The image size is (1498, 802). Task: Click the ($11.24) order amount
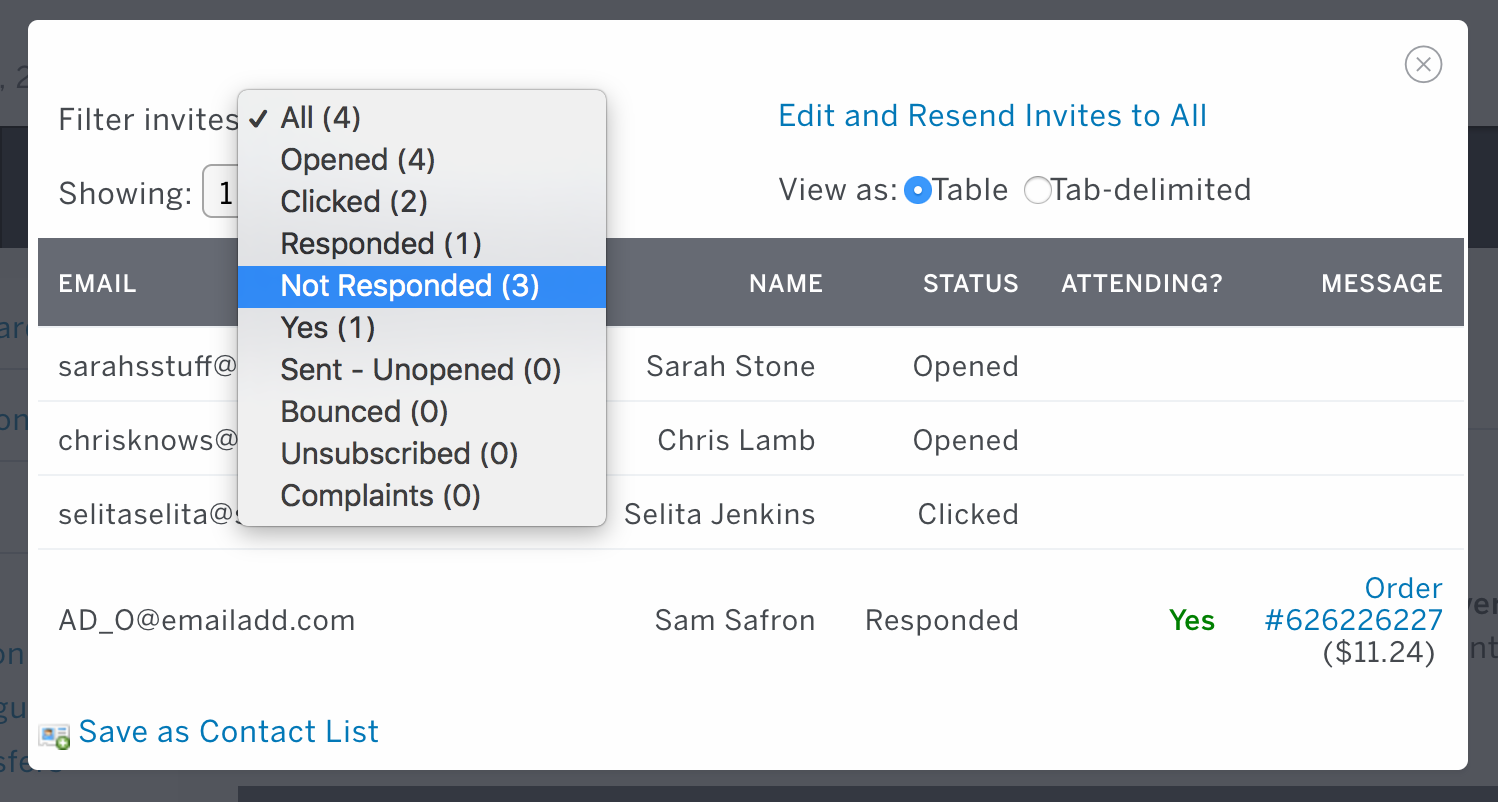pyautogui.click(x=1379, y=654)
